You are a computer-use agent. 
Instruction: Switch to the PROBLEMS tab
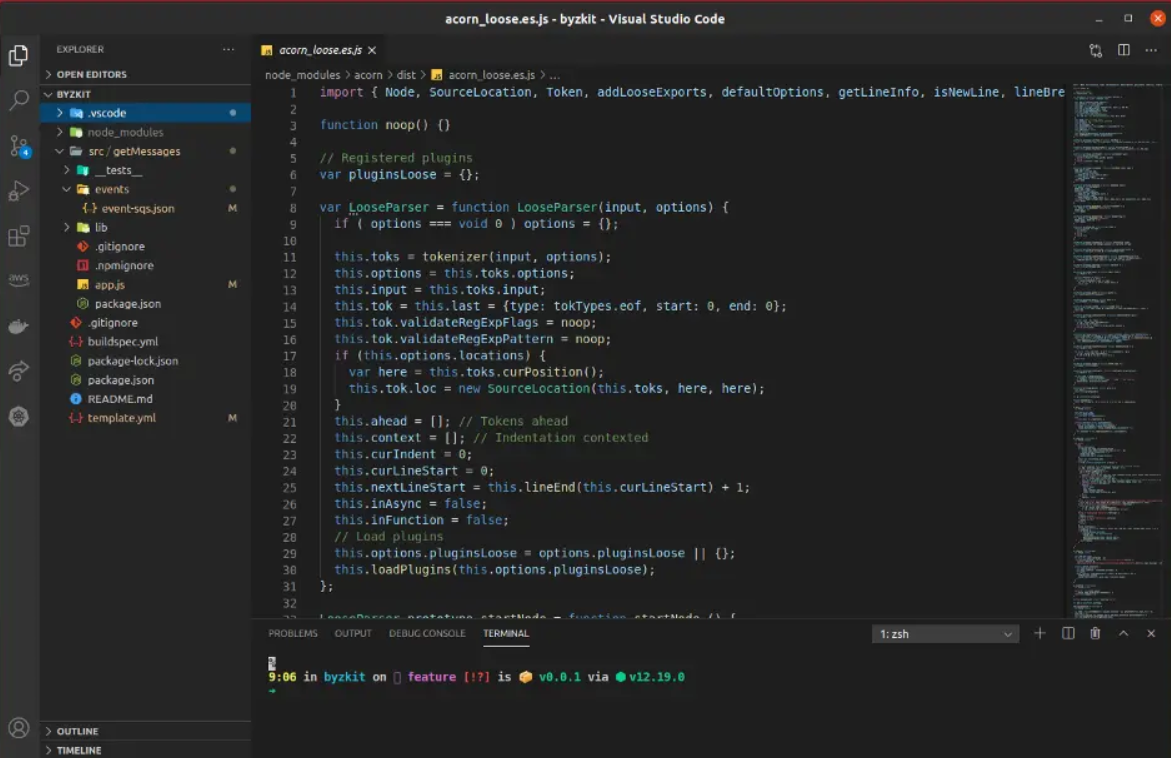293,633
